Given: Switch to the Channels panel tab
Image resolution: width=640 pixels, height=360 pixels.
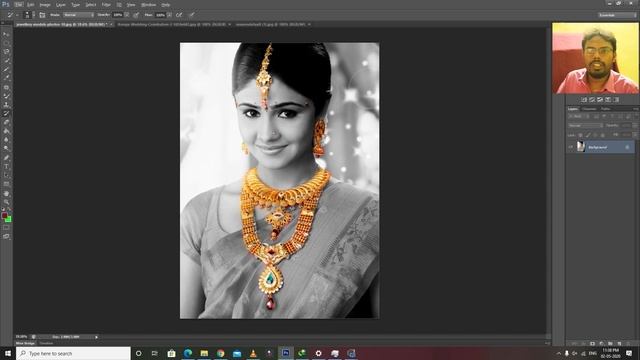Looking at the screenshot, I should [x=589, y=109].
